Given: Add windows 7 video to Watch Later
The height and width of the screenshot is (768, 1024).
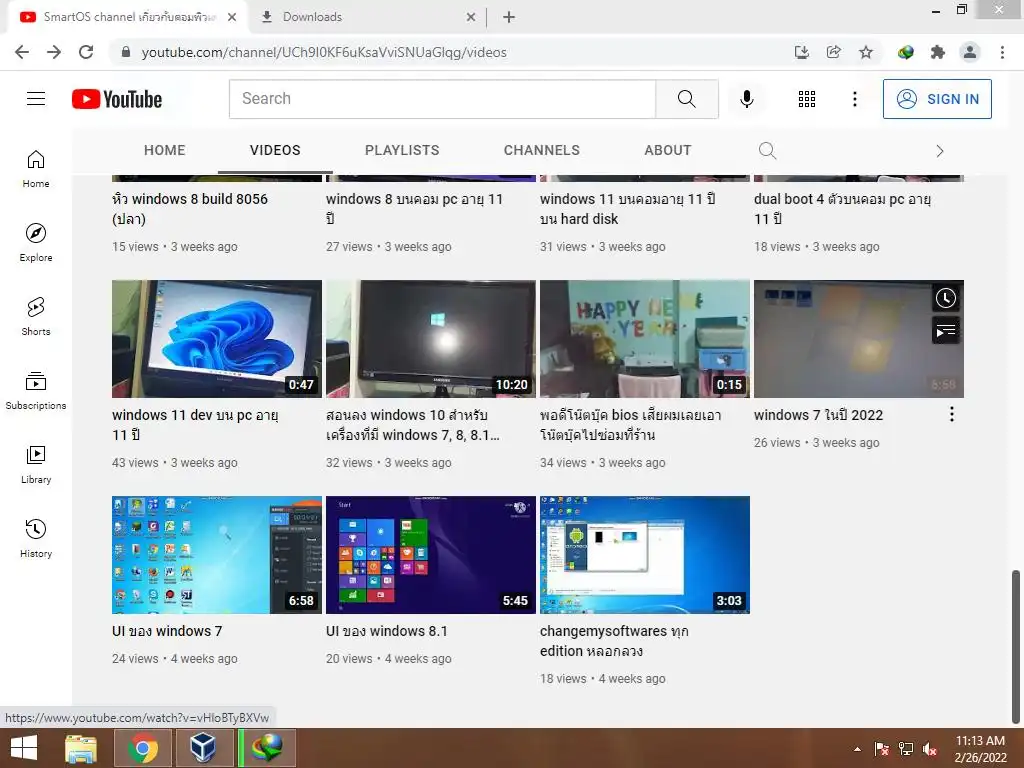Looking at the screenshot, I should [946, 298].
